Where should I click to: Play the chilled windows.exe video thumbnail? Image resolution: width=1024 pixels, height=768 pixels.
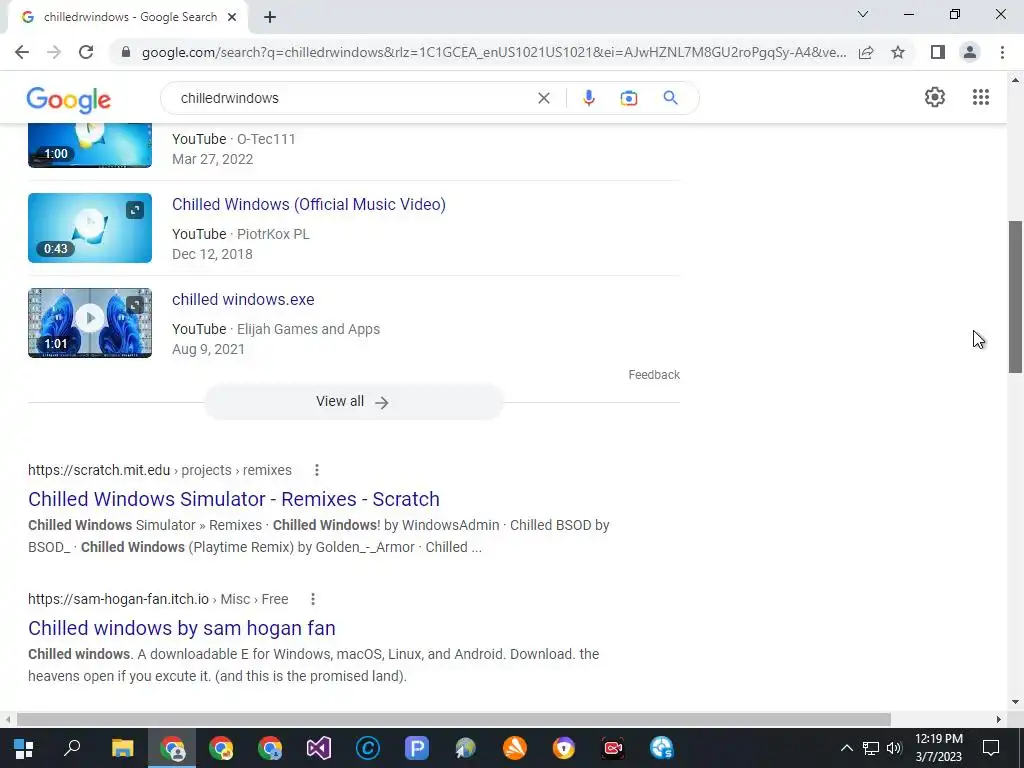[x=90, y=323]
